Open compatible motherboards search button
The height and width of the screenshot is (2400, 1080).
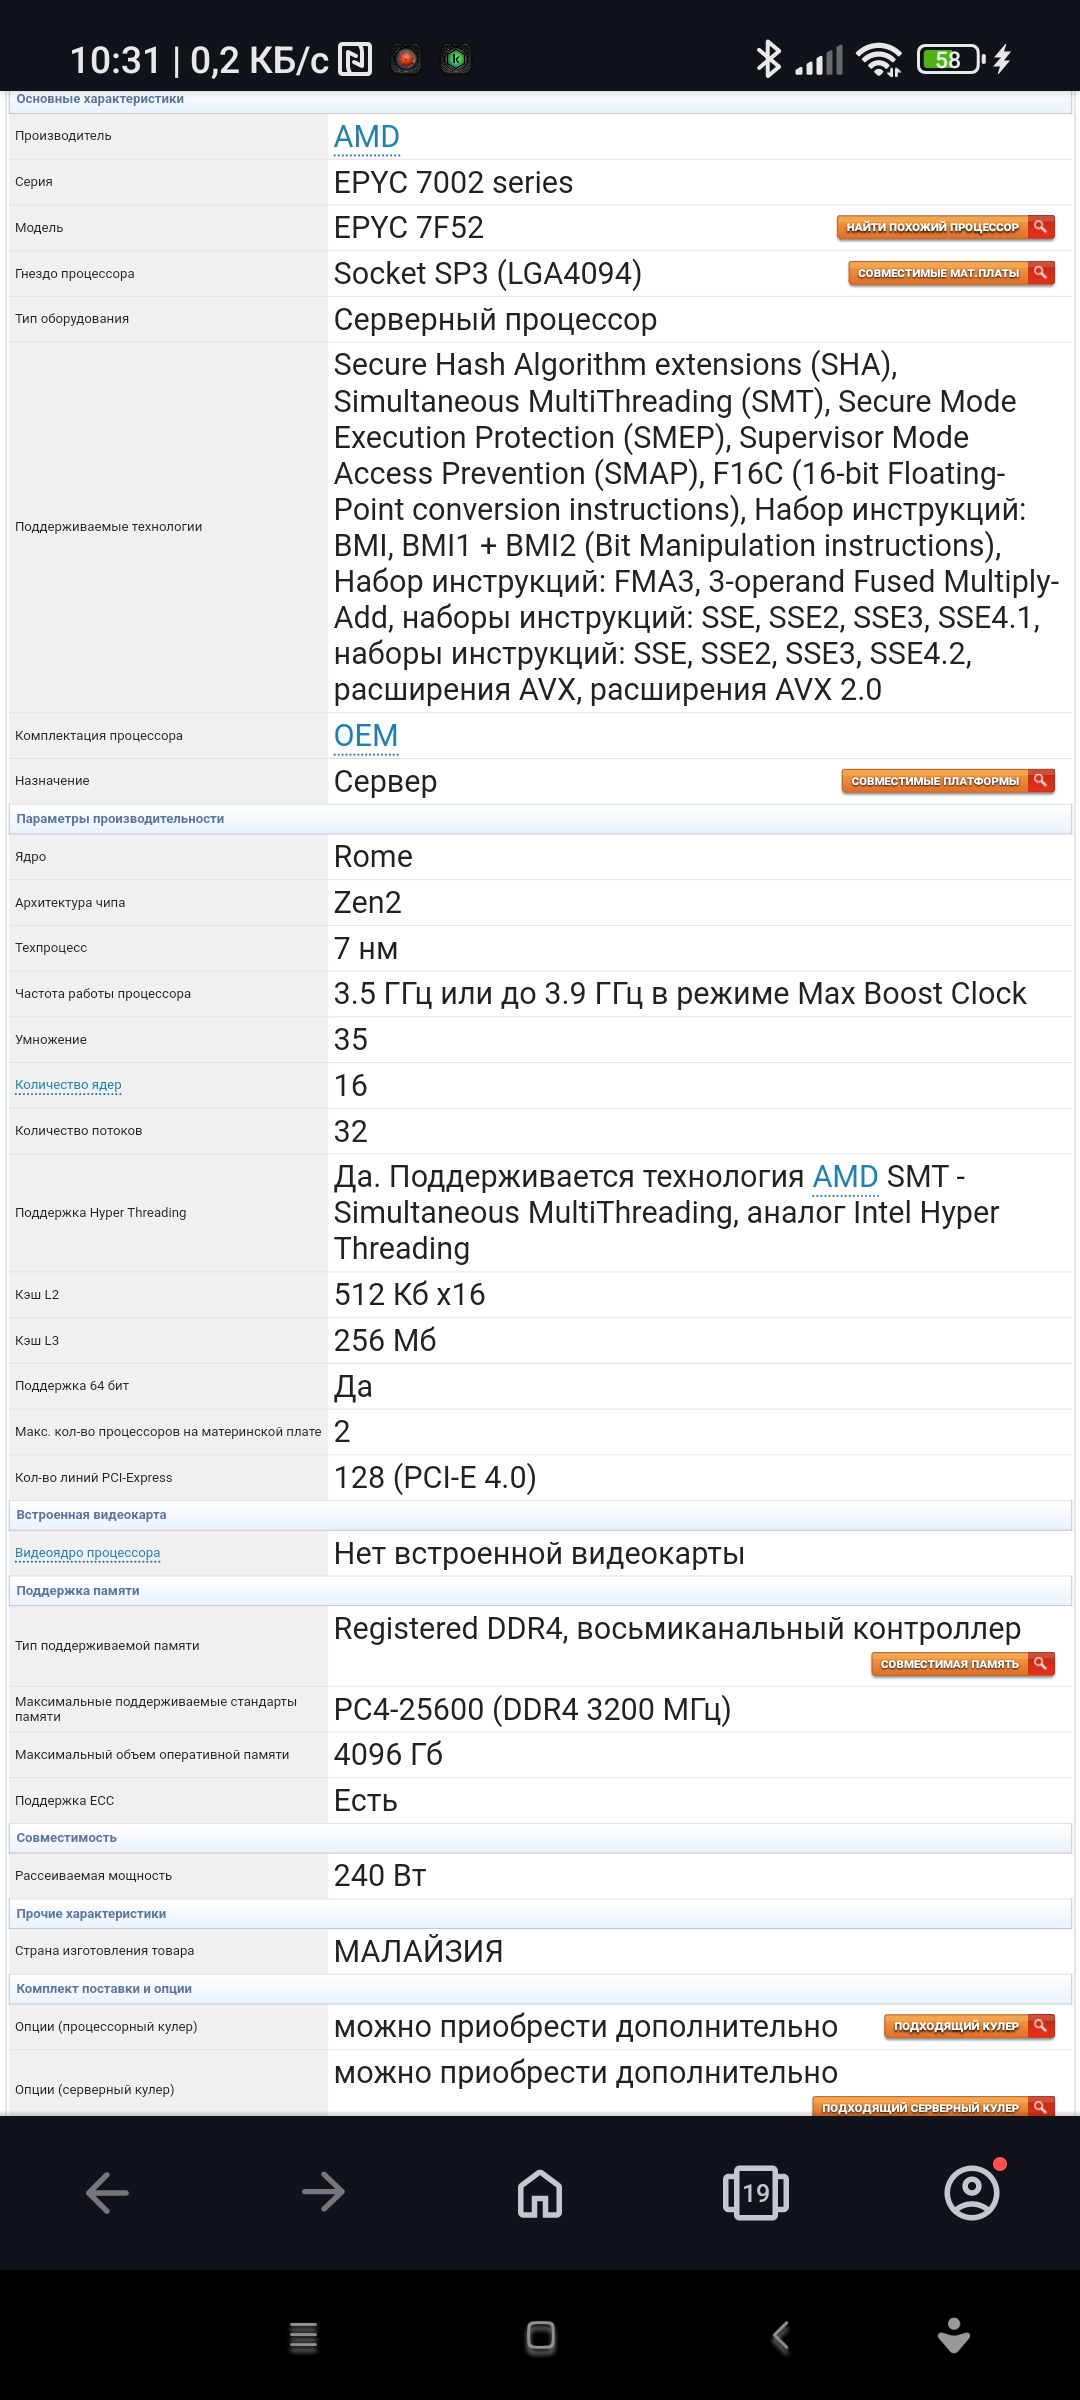point(951,273)
